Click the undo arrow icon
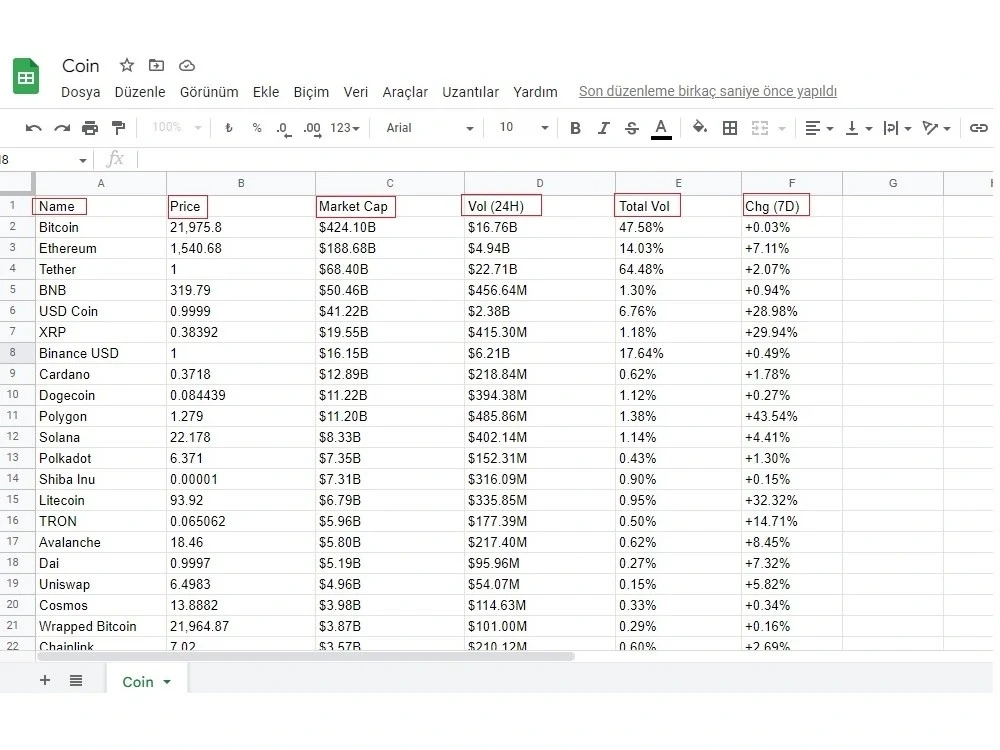Image resolution: width=1000 pixels, height=750 pixels. point(33,128)
